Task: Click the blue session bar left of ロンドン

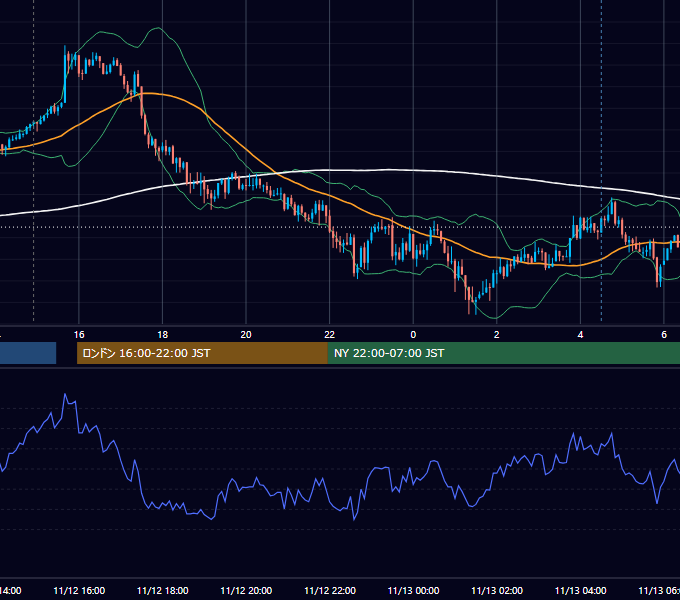Action: tap(28, 353)
